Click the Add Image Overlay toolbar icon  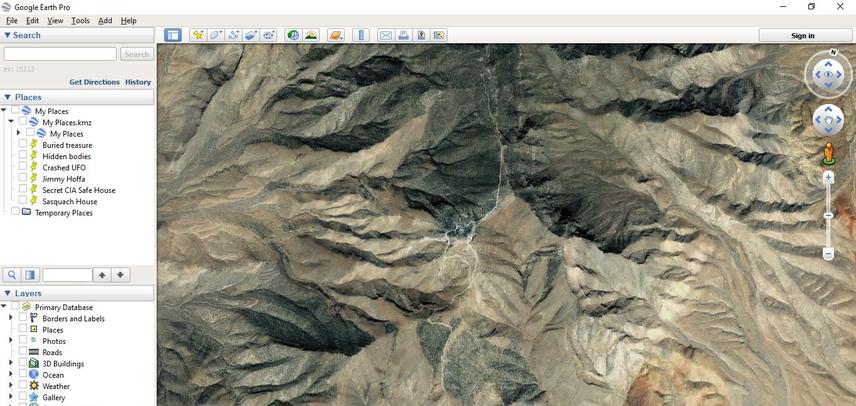251,35
